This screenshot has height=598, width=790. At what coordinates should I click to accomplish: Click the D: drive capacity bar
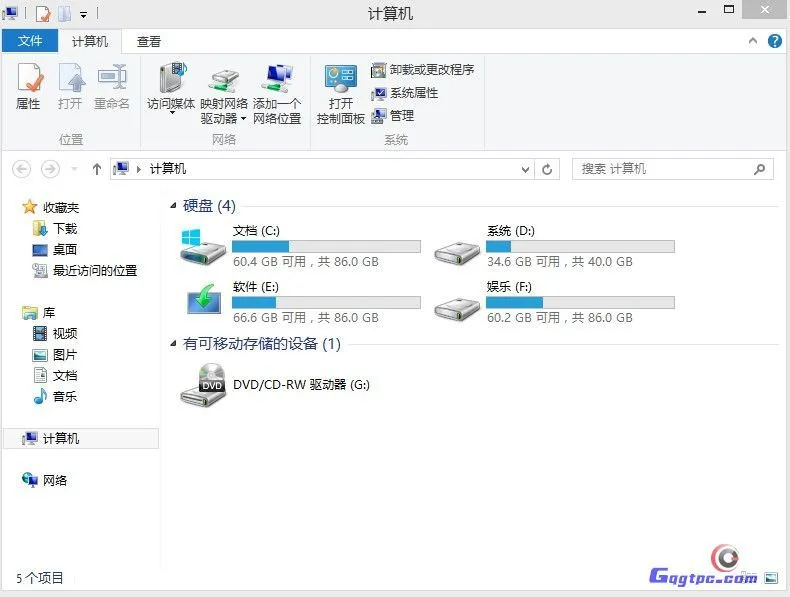(x=580, y=246)
